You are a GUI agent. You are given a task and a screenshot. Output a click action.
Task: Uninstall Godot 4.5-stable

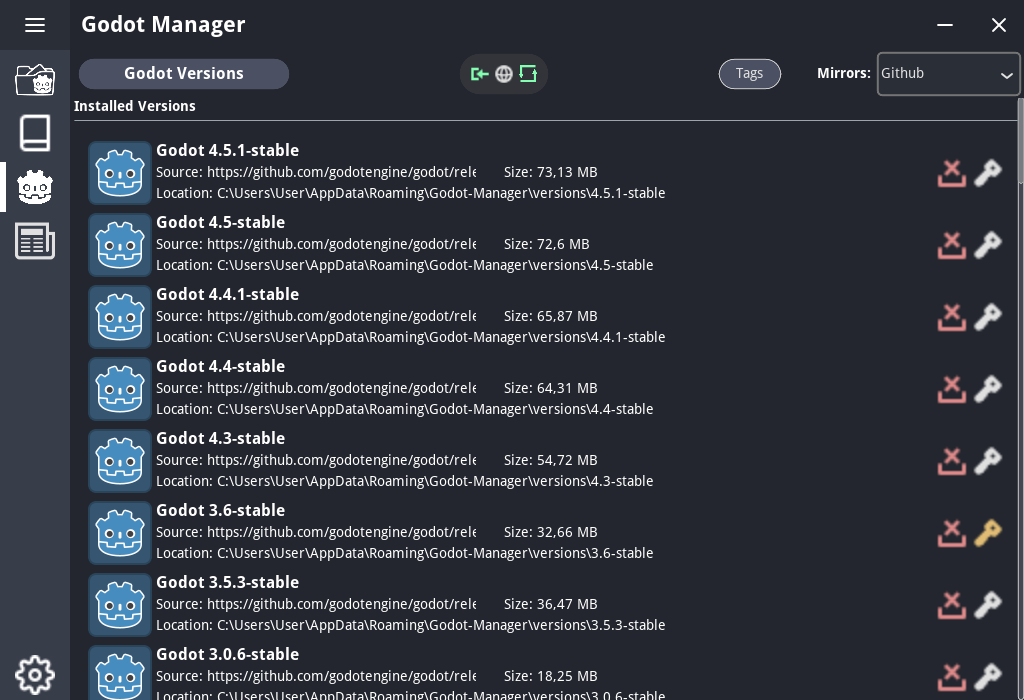(952, 245)
